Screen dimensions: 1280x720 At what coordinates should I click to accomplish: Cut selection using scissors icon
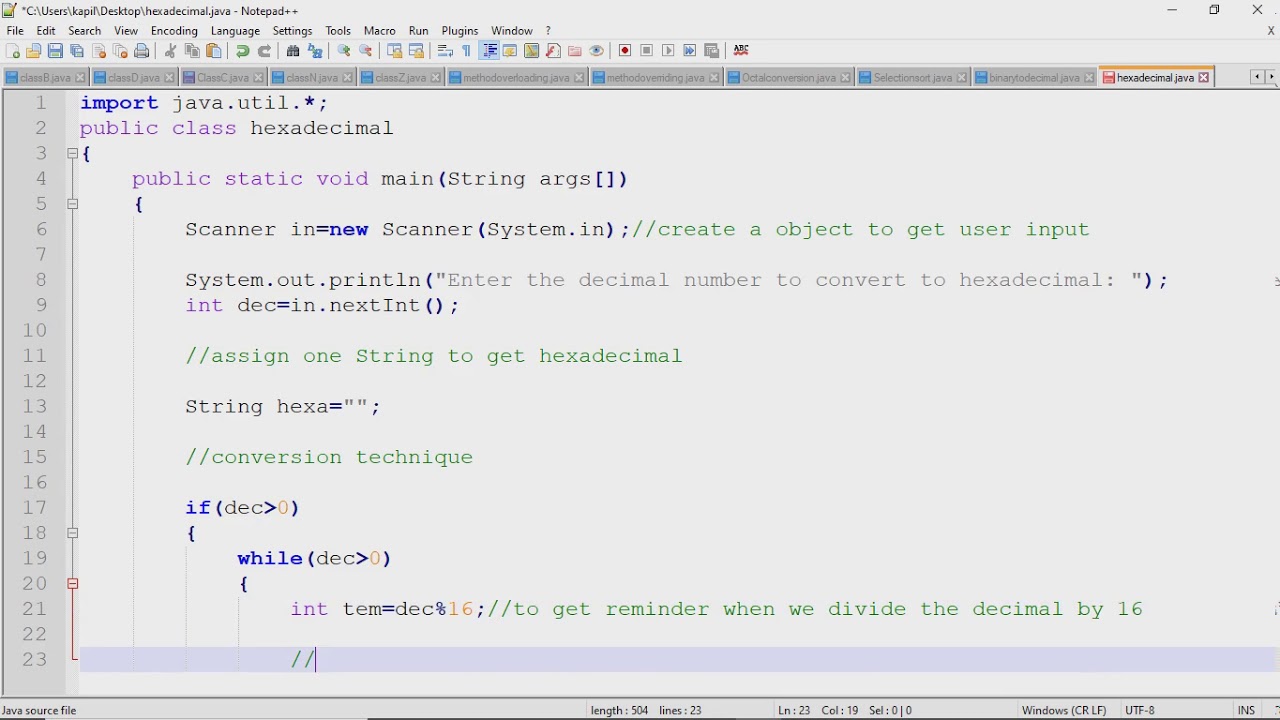click(170, 51)
